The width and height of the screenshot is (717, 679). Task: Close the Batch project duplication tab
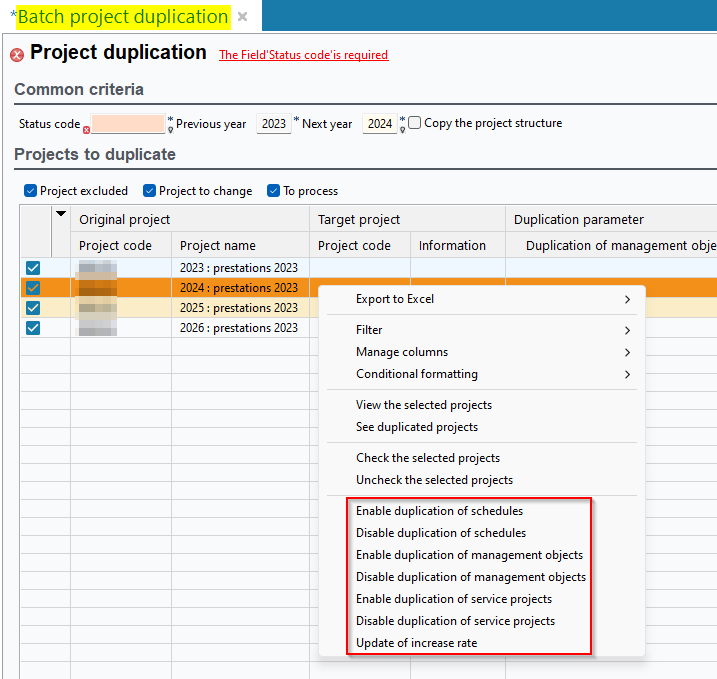pyautogui.click(x=242, y=17)
